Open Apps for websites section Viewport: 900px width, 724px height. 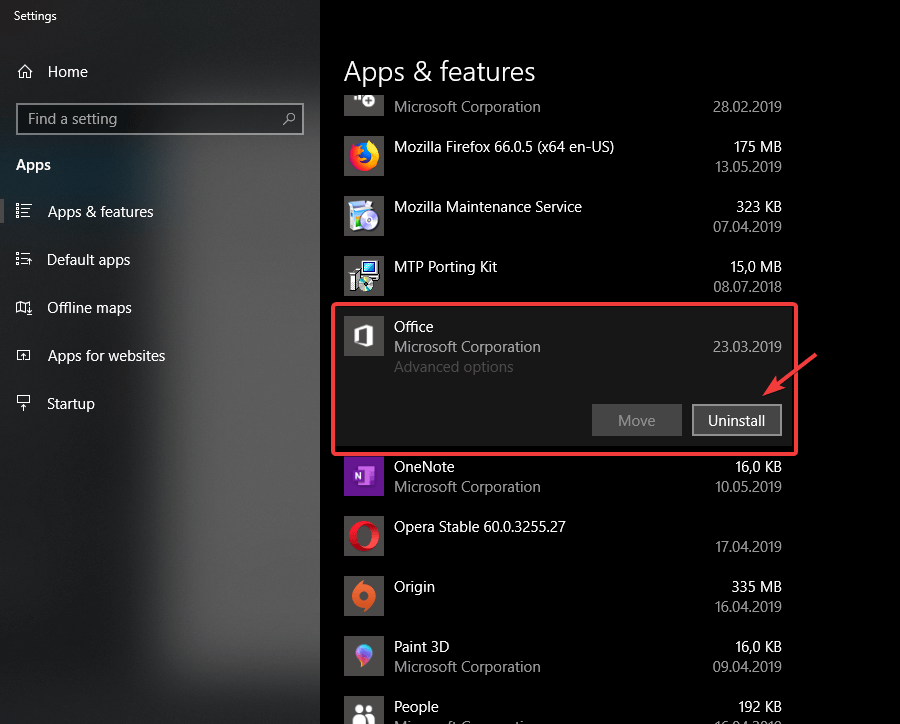point(106,355)
